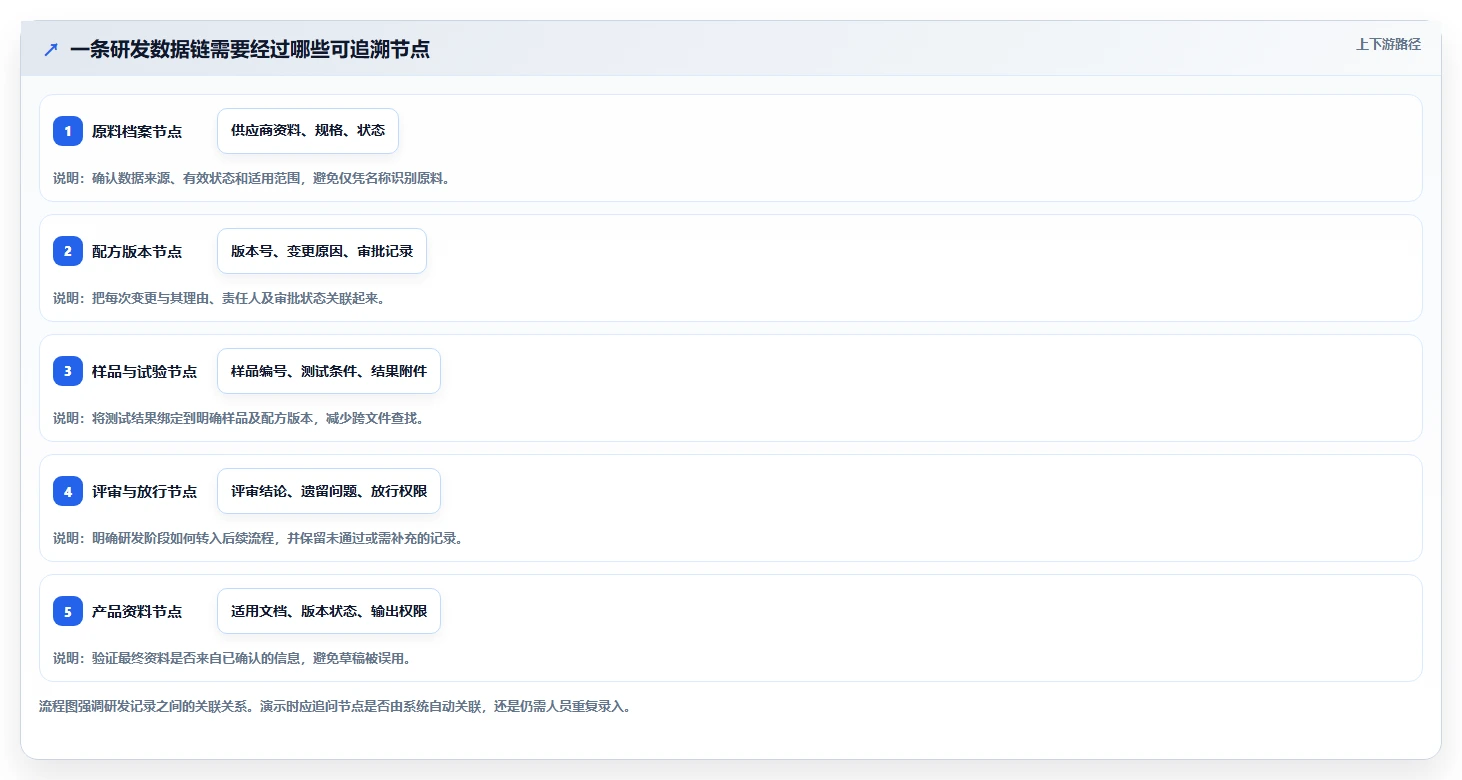This screenshot has width=1462, height=780.
Task: Click the description starting 把每次变更与其理由
Action: [x=219, y=298]
